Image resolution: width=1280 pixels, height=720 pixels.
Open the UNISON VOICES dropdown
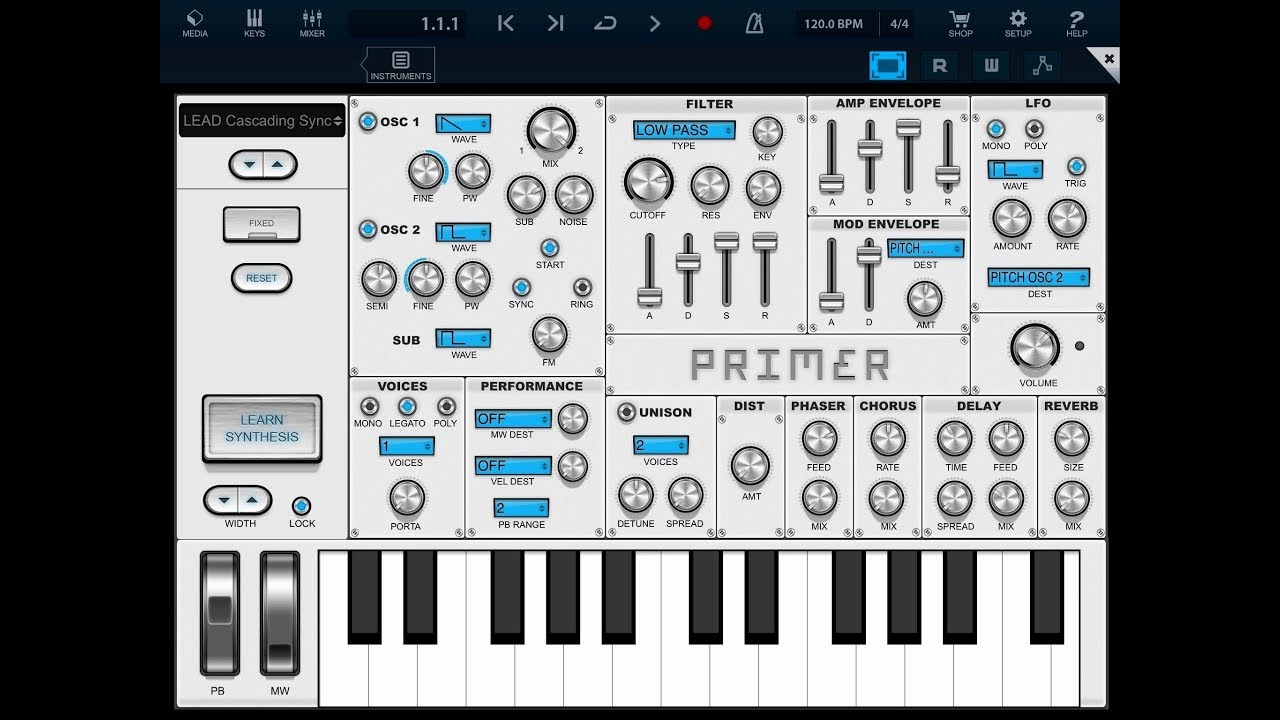pos(660,445)
